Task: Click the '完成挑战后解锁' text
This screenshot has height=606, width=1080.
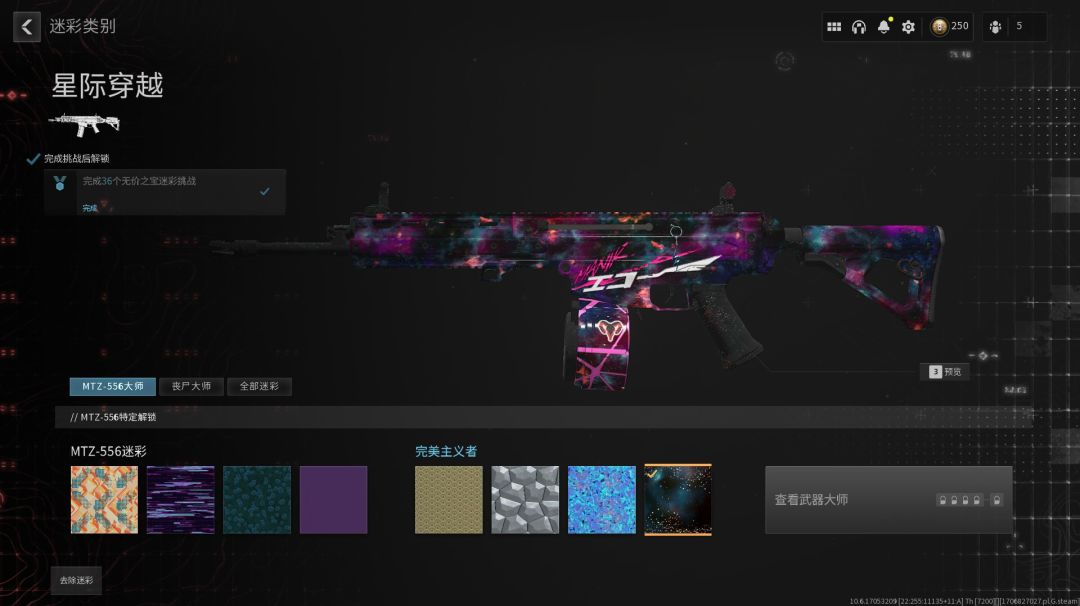Action: pos(76,158)
